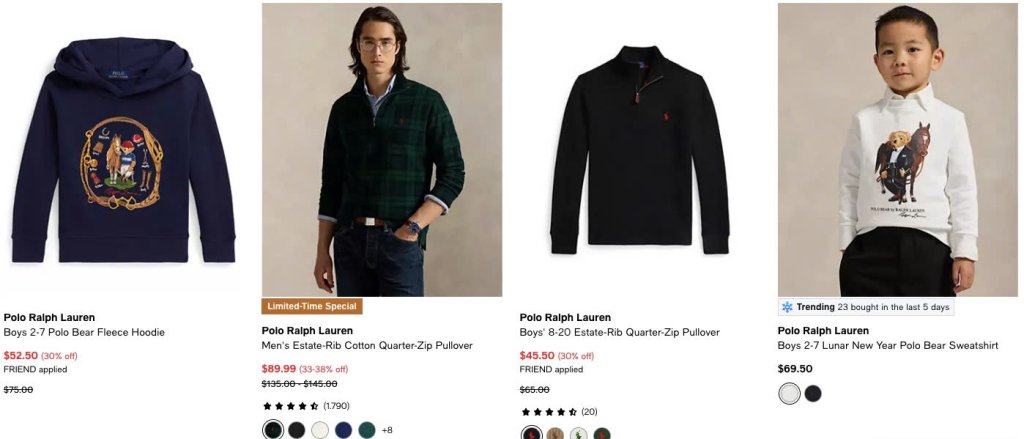Open Boys 2-7 Lunar New Year Polo Bear Sweatshirt
This screenshot has width=1024, height=439.
(x=888, y=345)
